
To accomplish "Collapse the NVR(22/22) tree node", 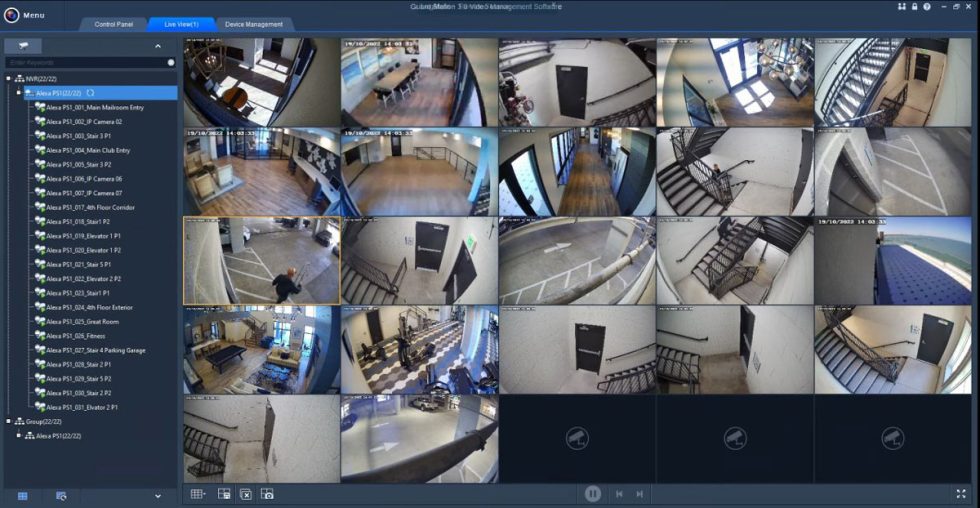I will click(8, 79).
